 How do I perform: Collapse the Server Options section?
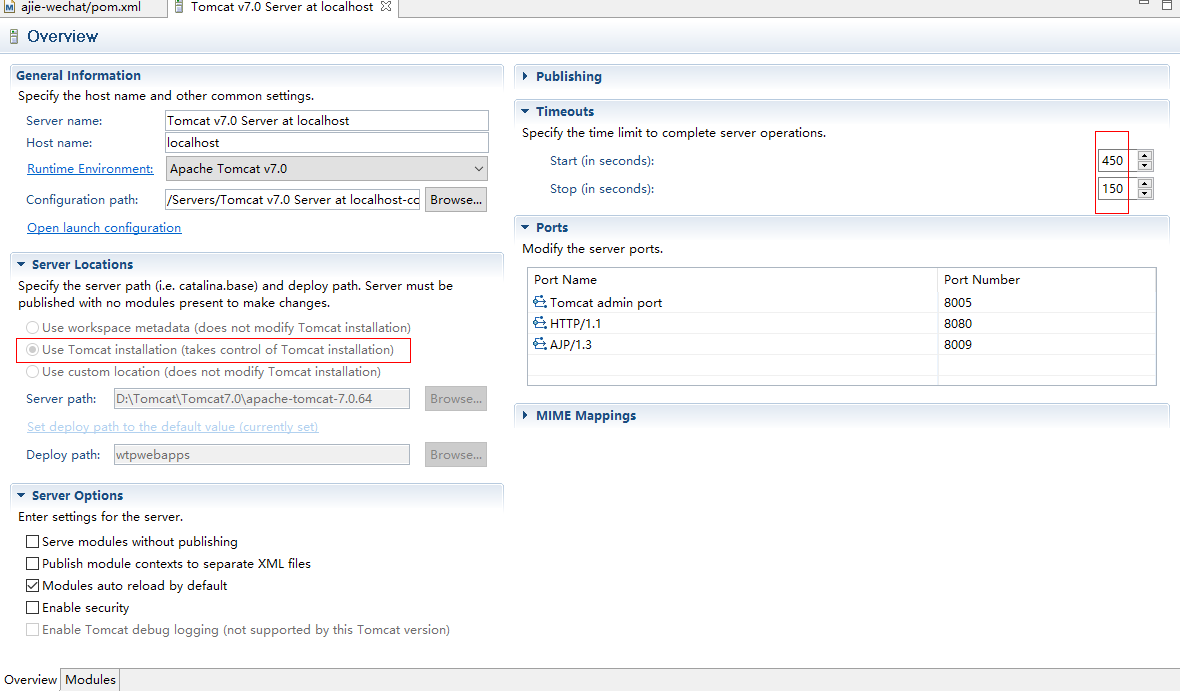21,495
